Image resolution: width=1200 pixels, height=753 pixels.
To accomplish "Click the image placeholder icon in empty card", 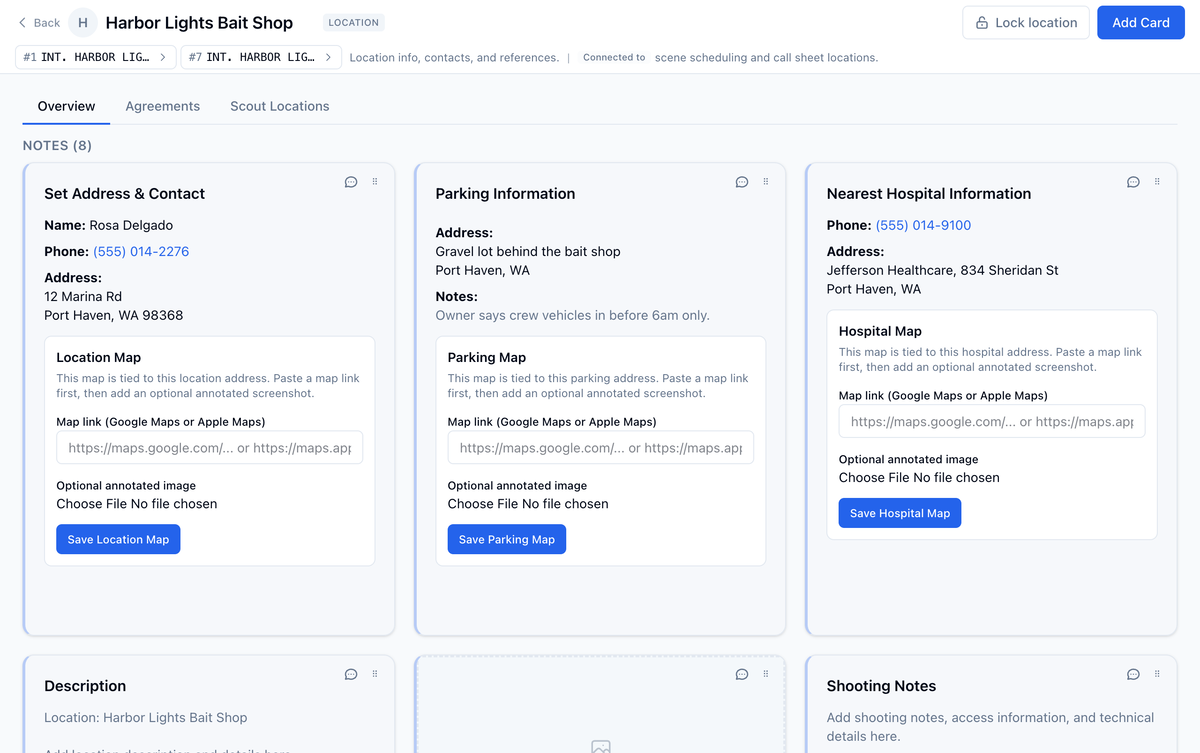I will (x=600, y=746).
